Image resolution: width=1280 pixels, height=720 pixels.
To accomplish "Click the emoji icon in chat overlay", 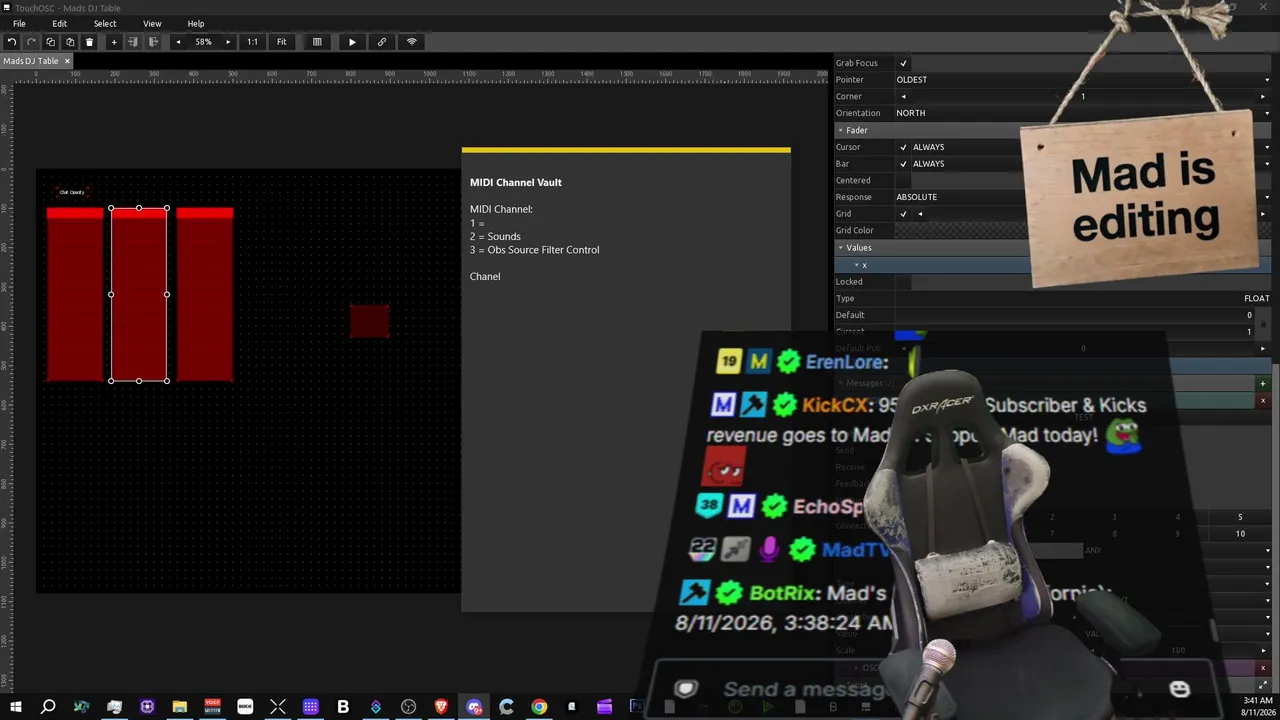I will tap(1179, 689).
